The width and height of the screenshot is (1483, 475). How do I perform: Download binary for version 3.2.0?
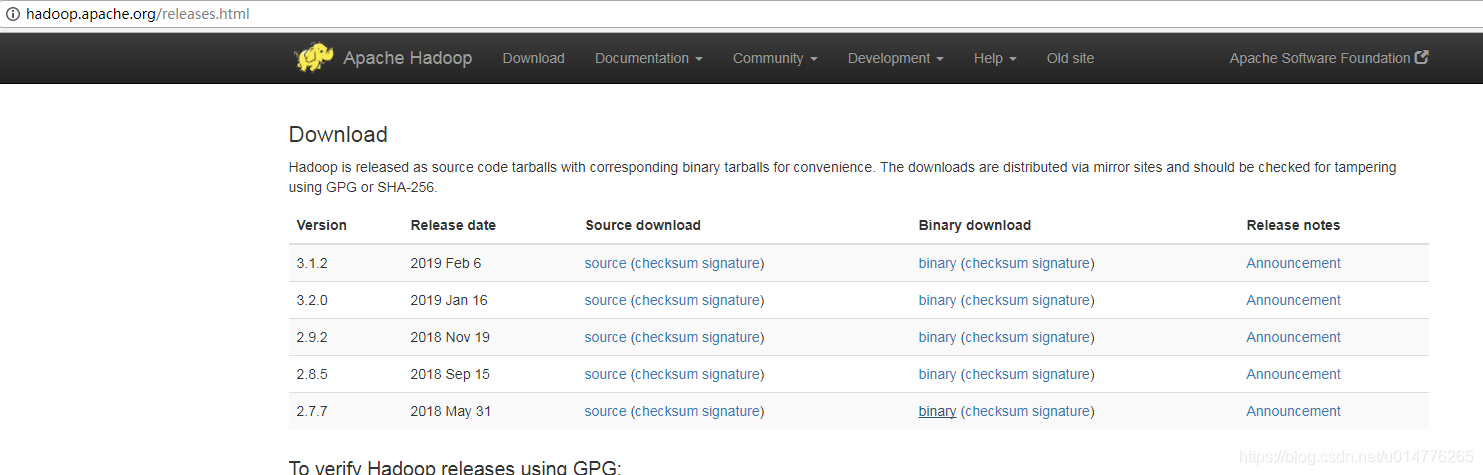click(x=937, y=300)
